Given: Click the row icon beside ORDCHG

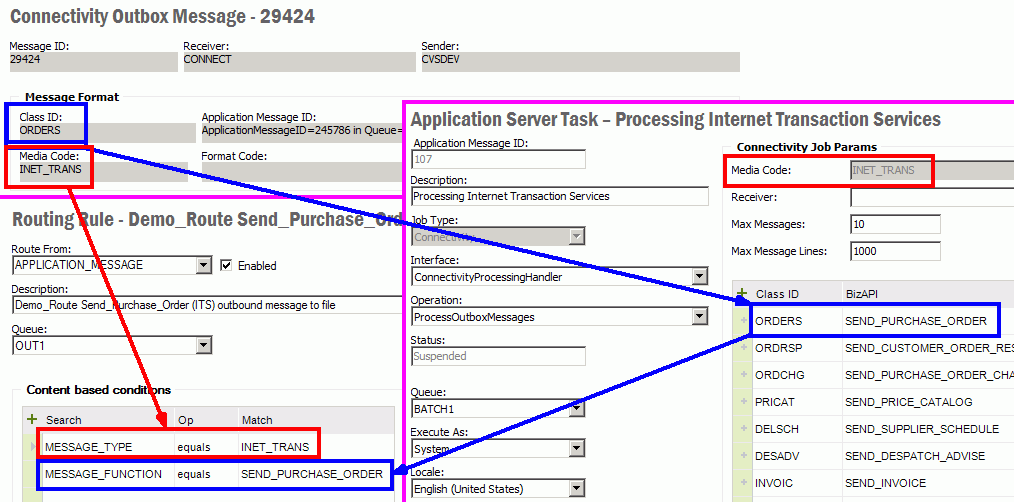Looking at the screenshot, I should click(x=742, y=375).
